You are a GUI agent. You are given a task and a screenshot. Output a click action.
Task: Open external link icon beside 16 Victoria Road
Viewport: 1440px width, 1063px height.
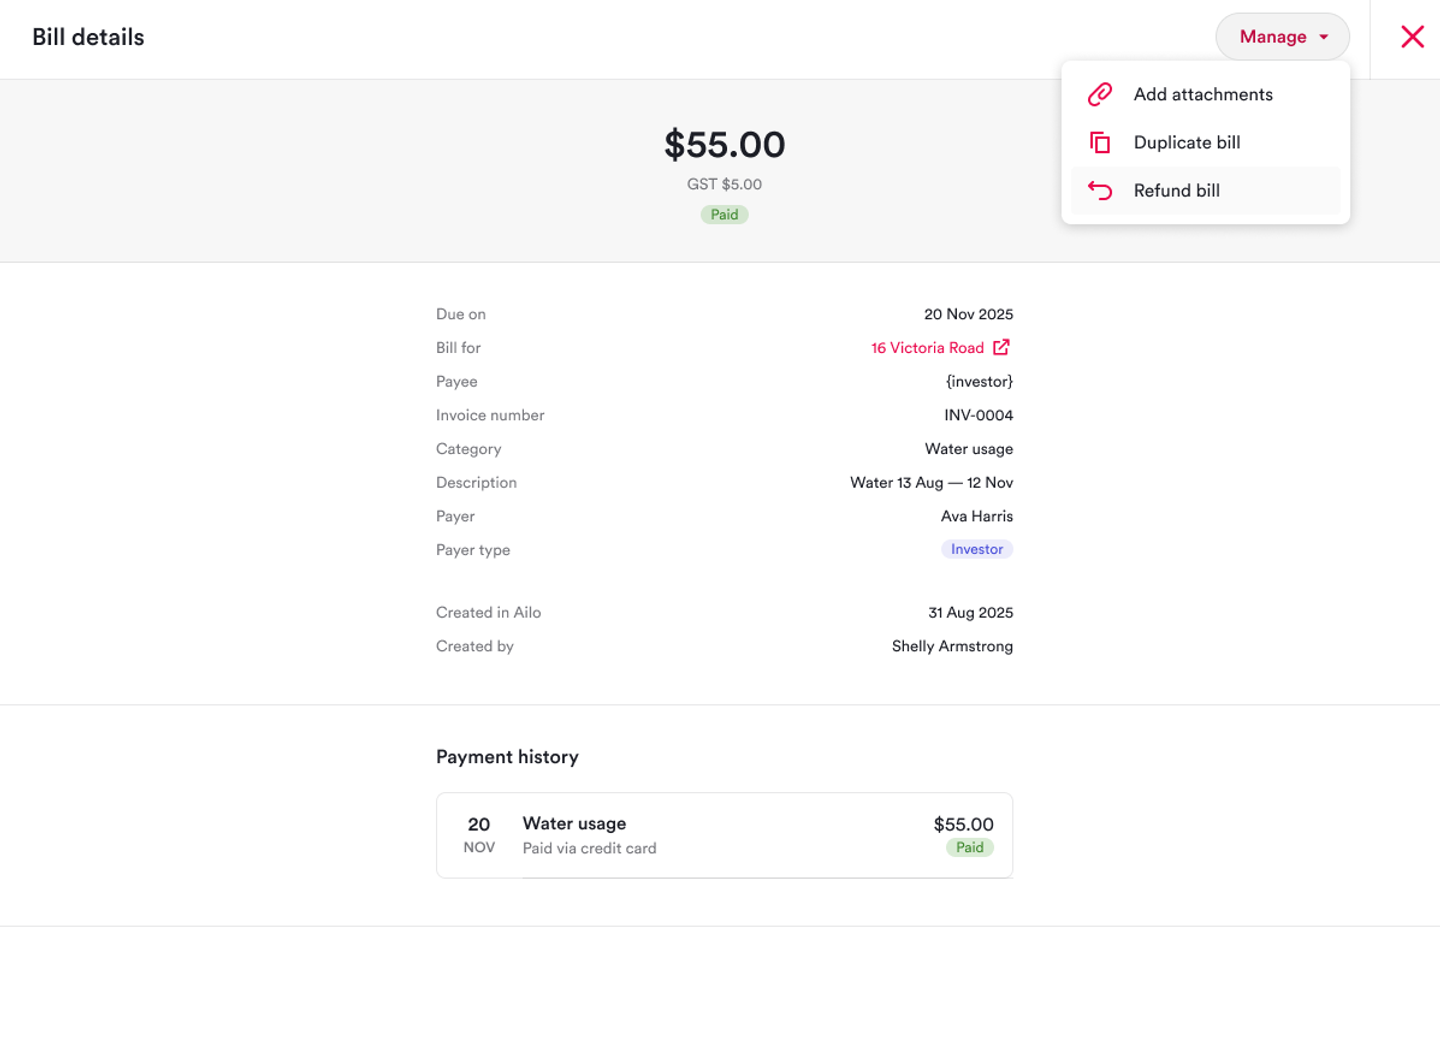coord(1001,347)
